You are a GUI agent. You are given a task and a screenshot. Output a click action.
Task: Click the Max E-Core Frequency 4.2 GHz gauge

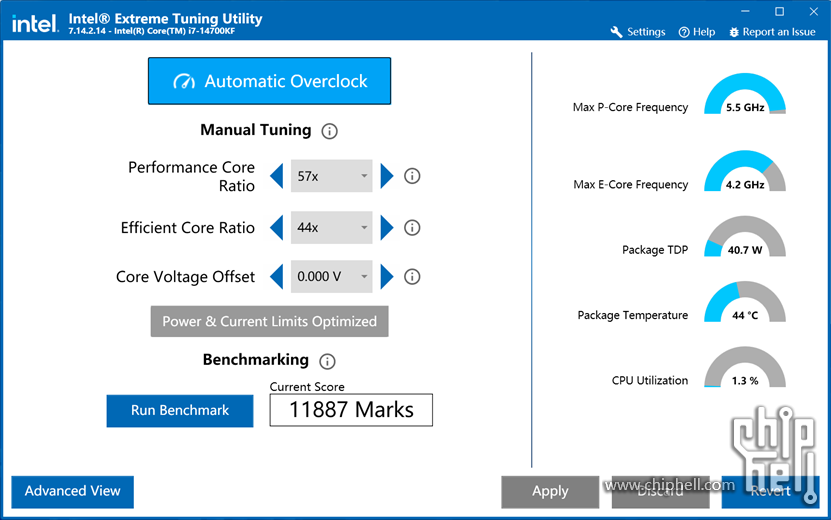tap(745, 171)
